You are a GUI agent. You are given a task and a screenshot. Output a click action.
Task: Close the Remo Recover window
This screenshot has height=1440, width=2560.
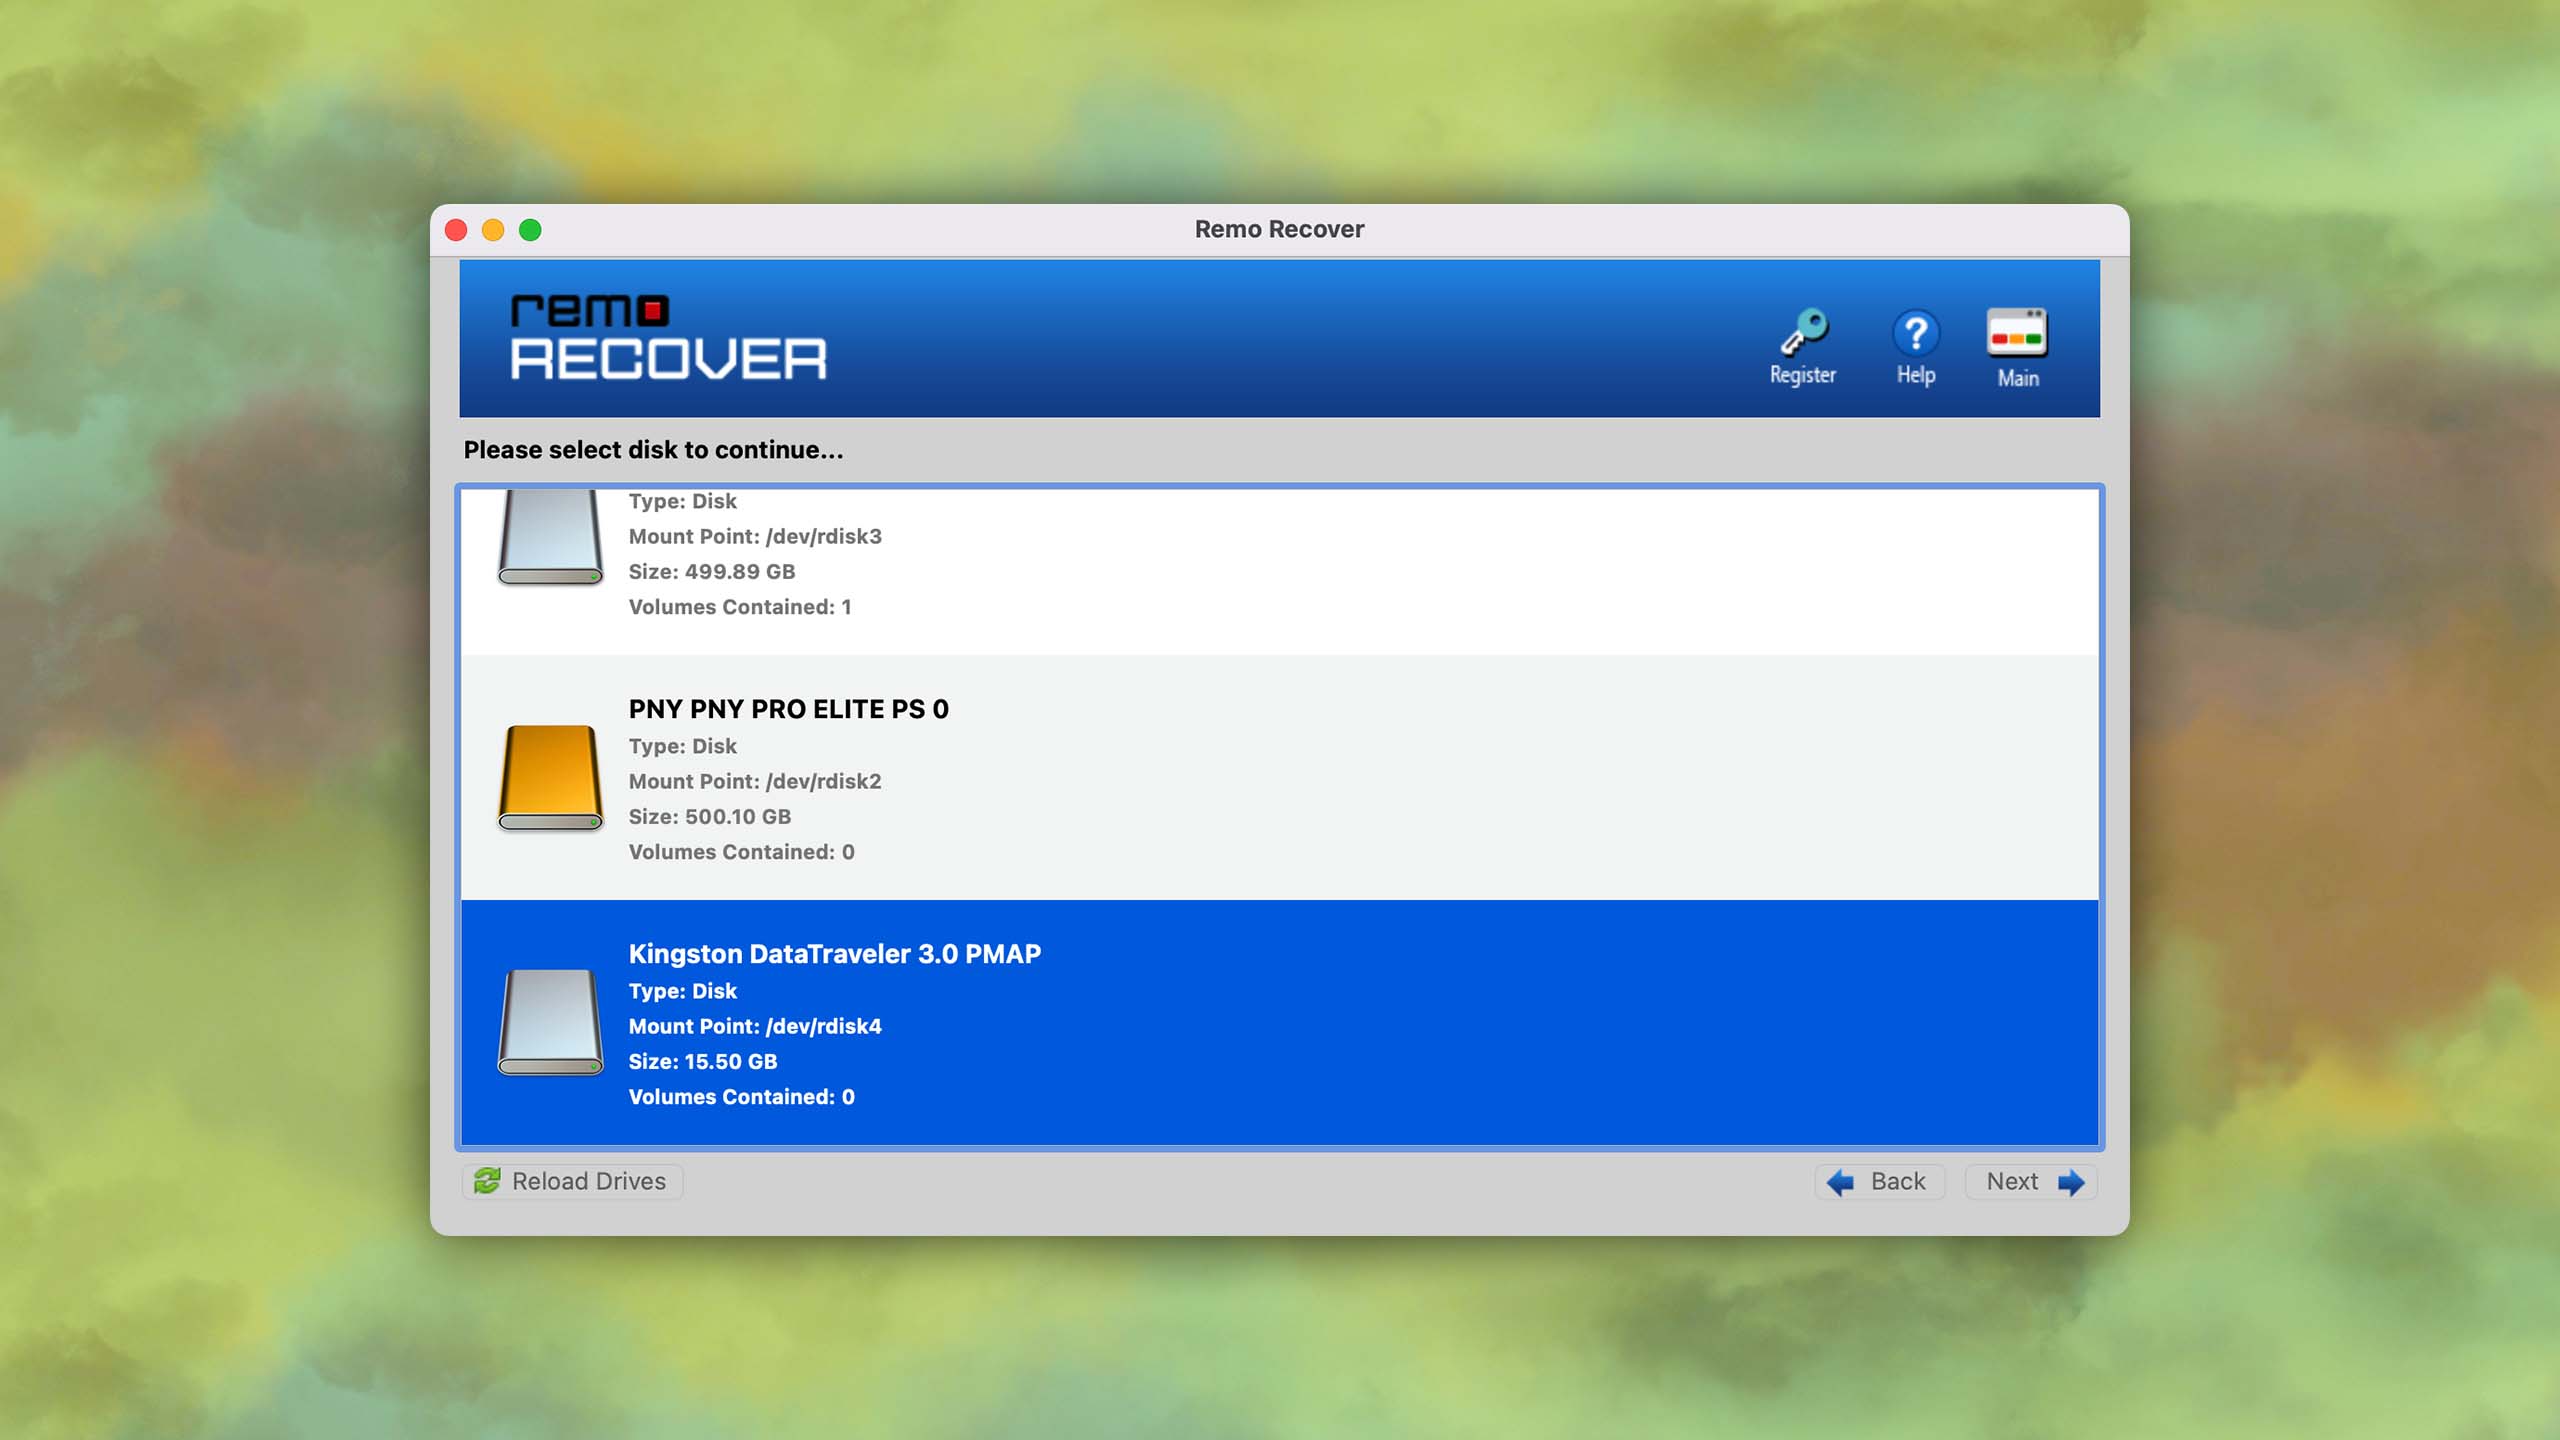(456, 230)
